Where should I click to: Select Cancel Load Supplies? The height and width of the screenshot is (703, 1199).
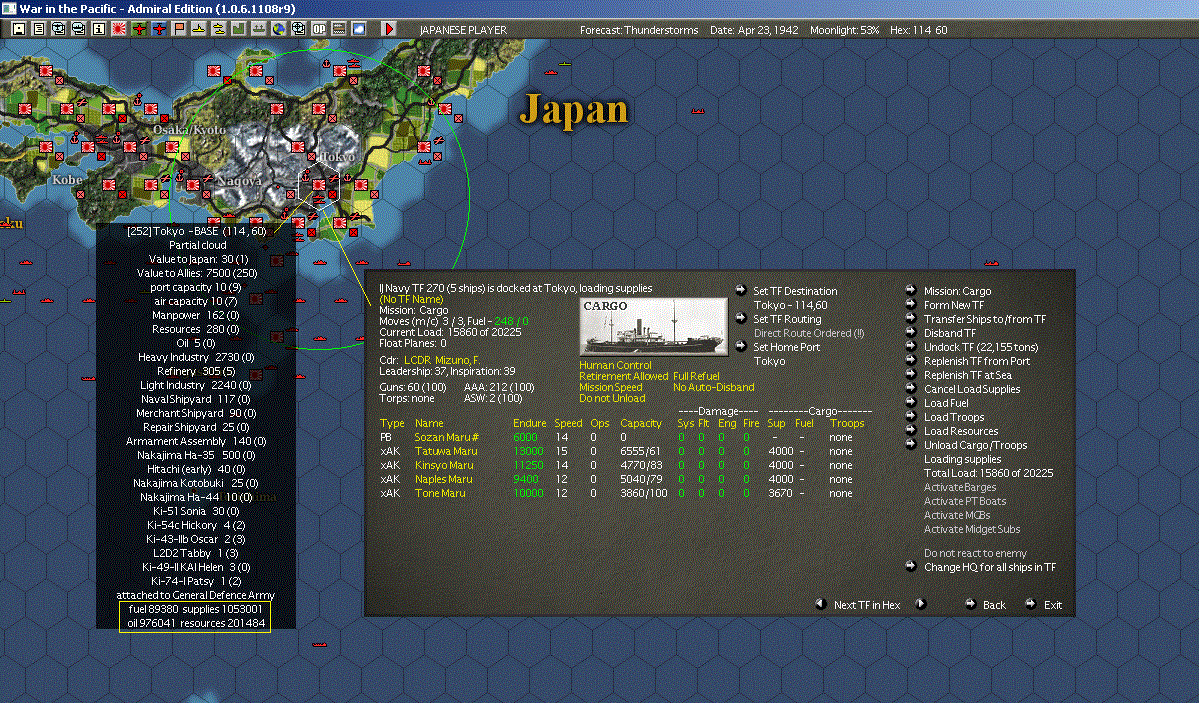coord(972,389)
